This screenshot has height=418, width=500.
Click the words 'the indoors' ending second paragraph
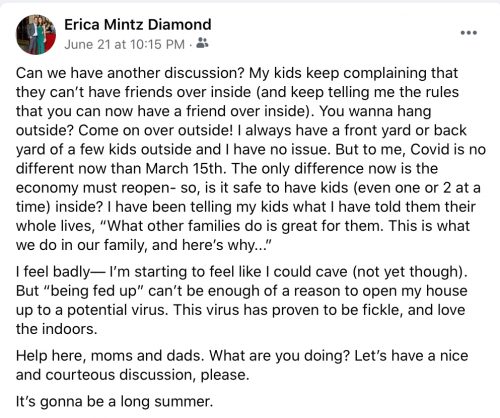click(x=56, y=329)
